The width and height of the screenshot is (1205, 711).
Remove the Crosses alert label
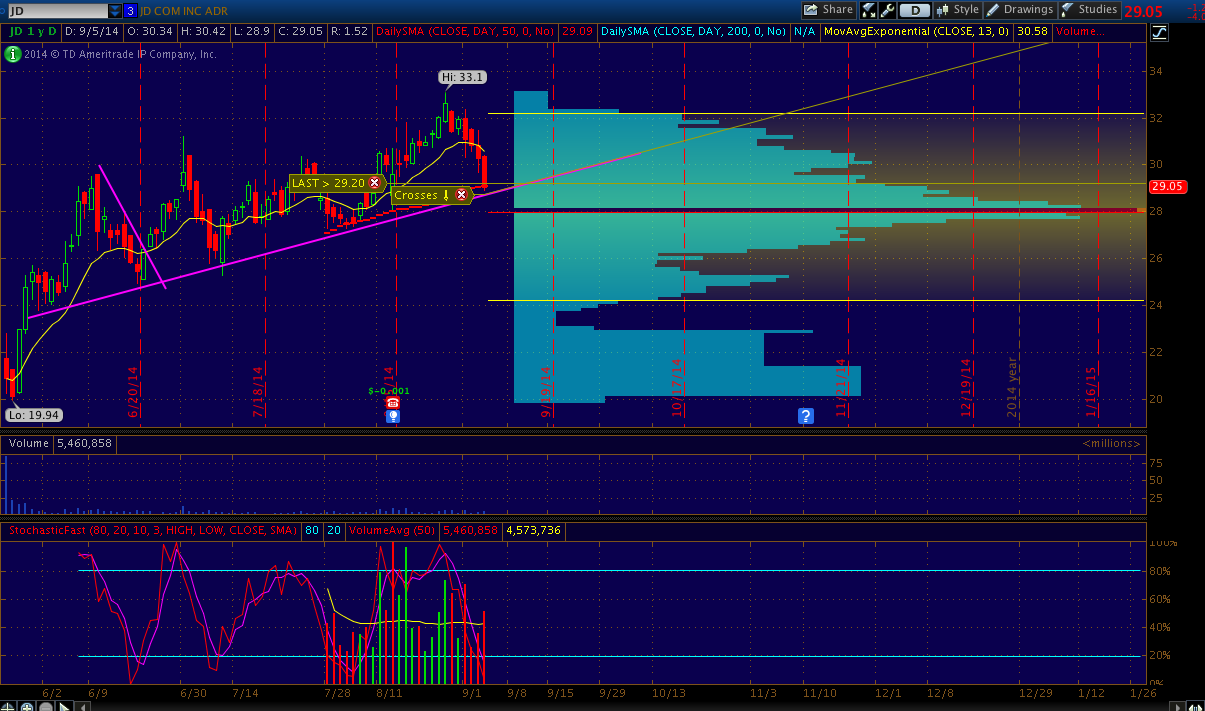click(x=461, y=195)
